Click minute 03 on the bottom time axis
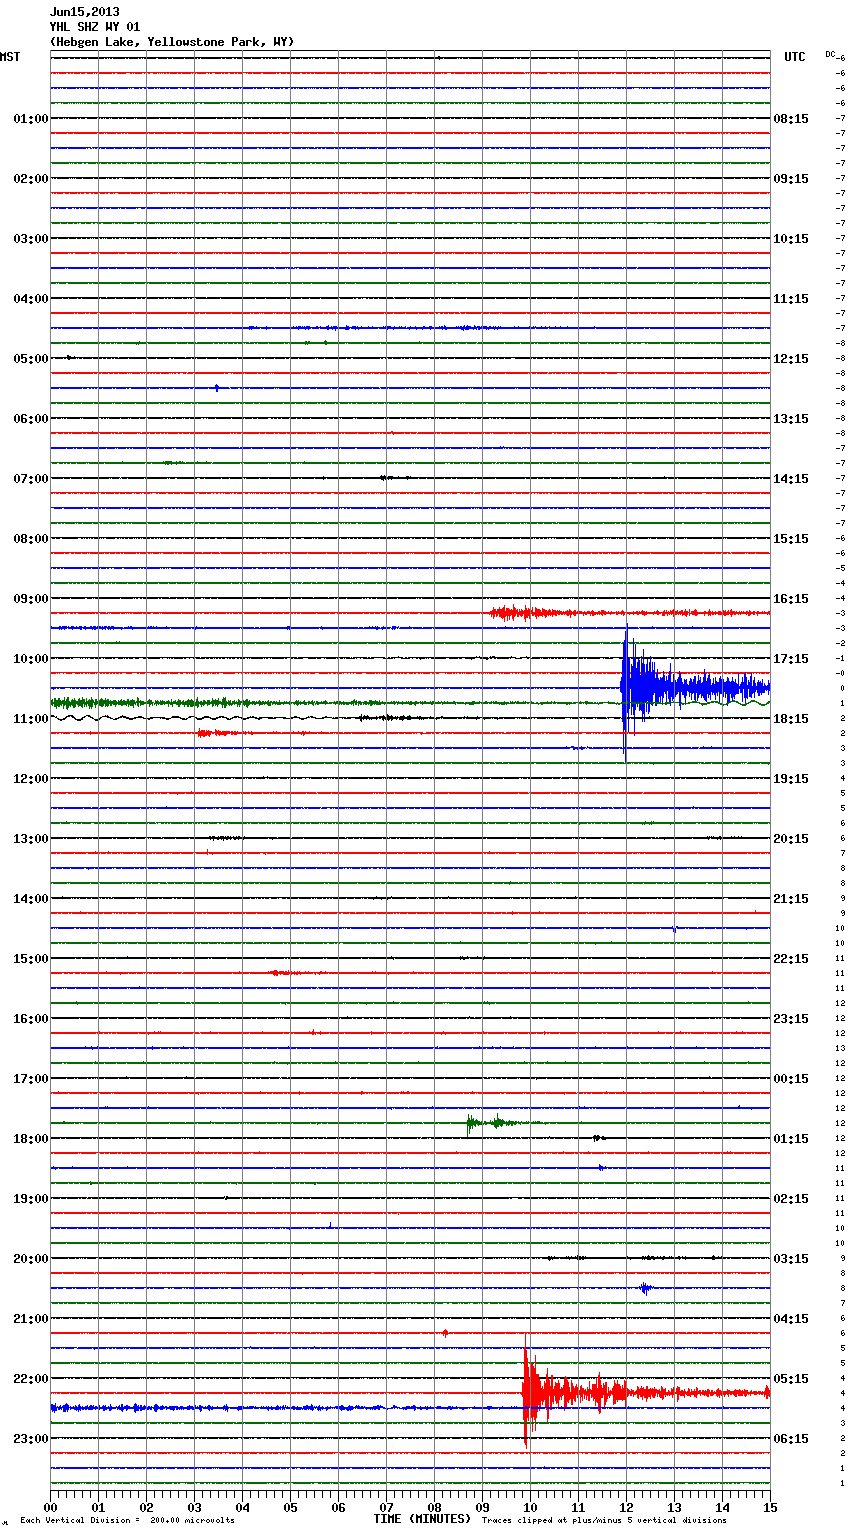This screenshot has width=850, height=1534. pos(194,1507)
